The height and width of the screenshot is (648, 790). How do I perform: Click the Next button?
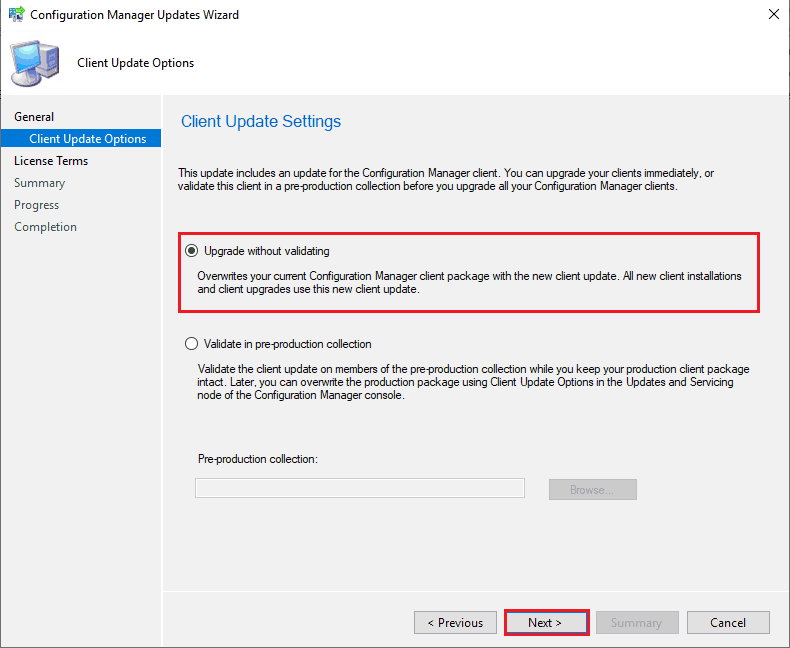coord(547,623)
